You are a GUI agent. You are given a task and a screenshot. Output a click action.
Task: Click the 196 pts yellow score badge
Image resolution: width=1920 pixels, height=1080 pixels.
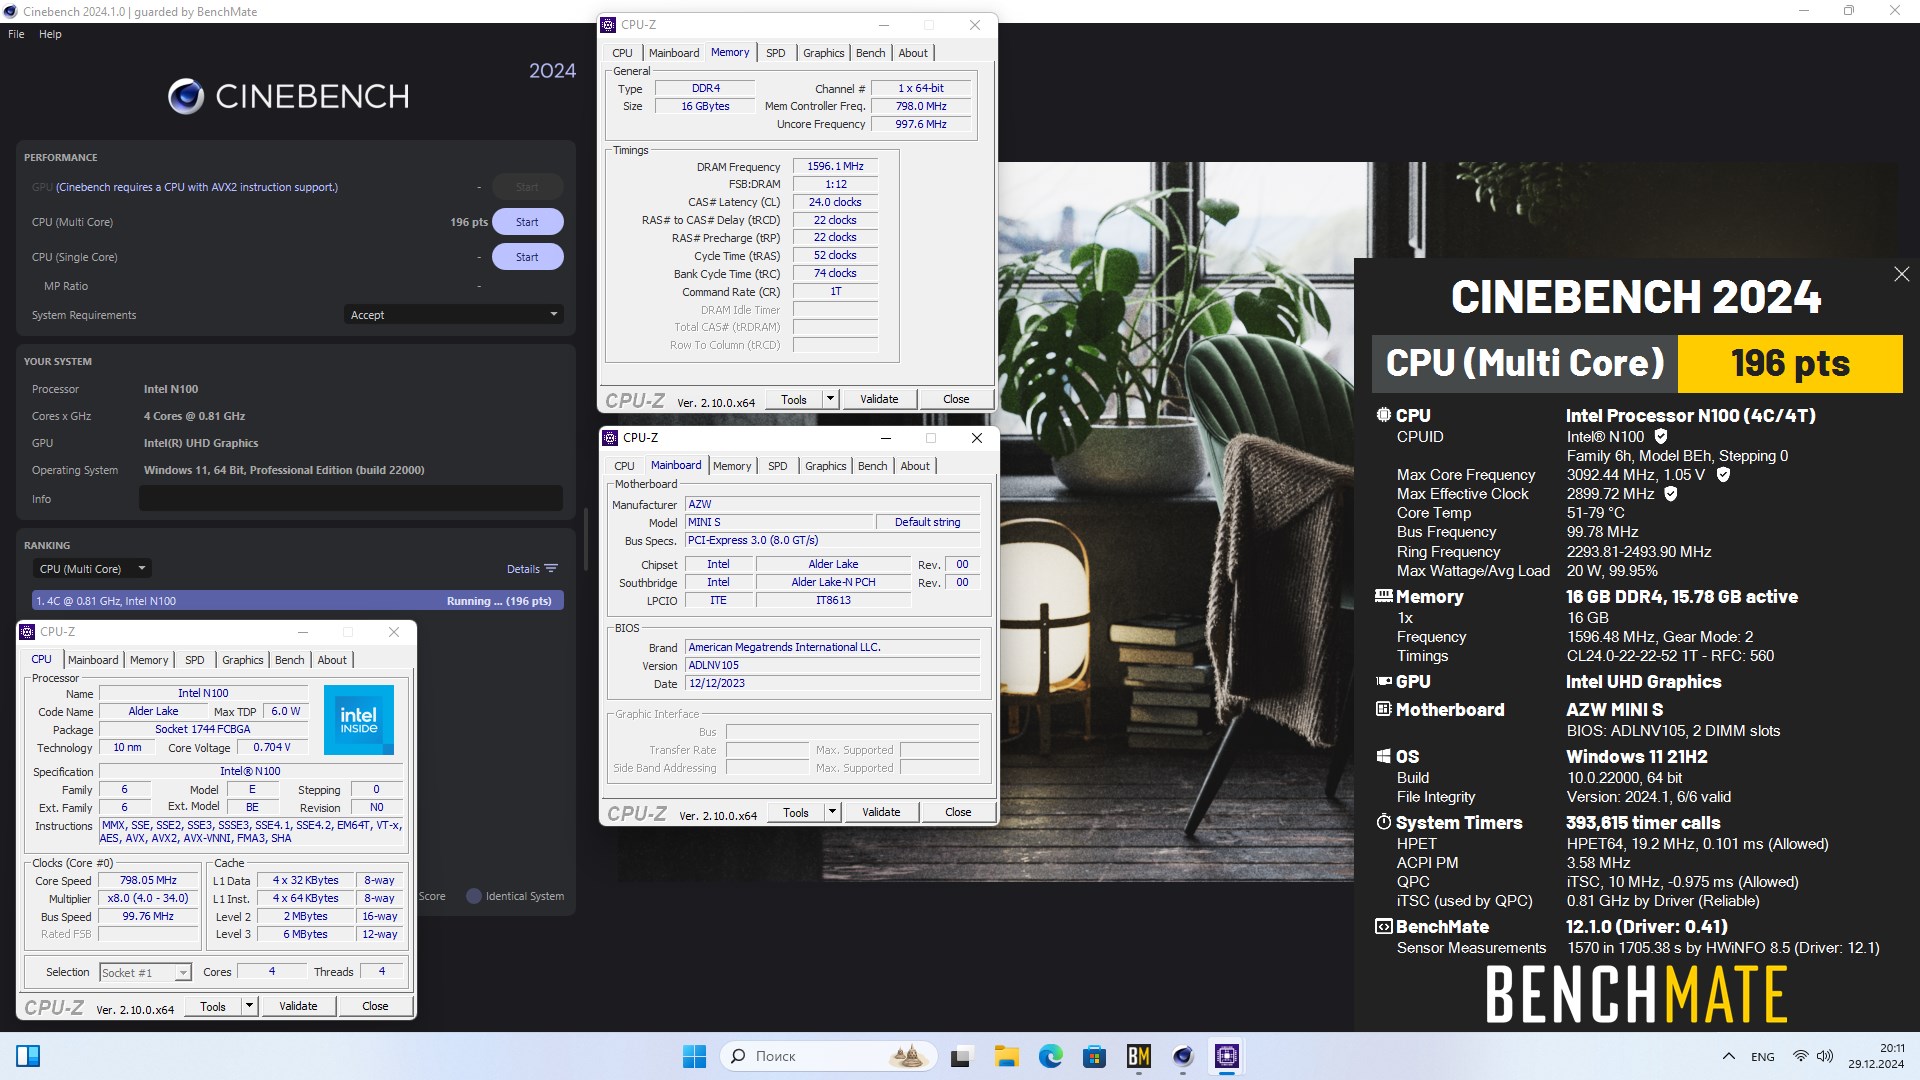coord(1790,363)
